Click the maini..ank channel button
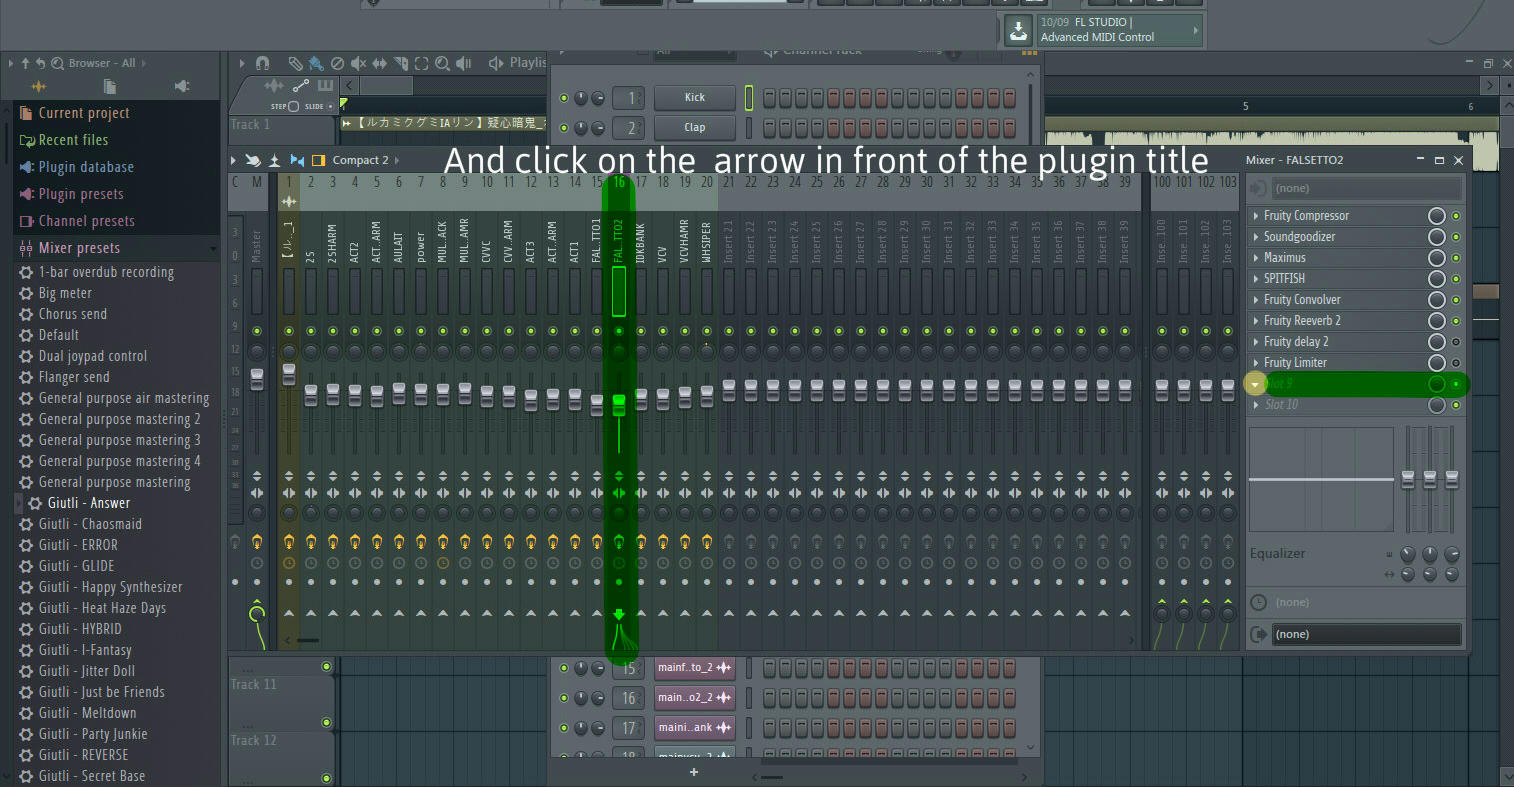This screenshot has height=787, width=1514. [x=694, y=727]
